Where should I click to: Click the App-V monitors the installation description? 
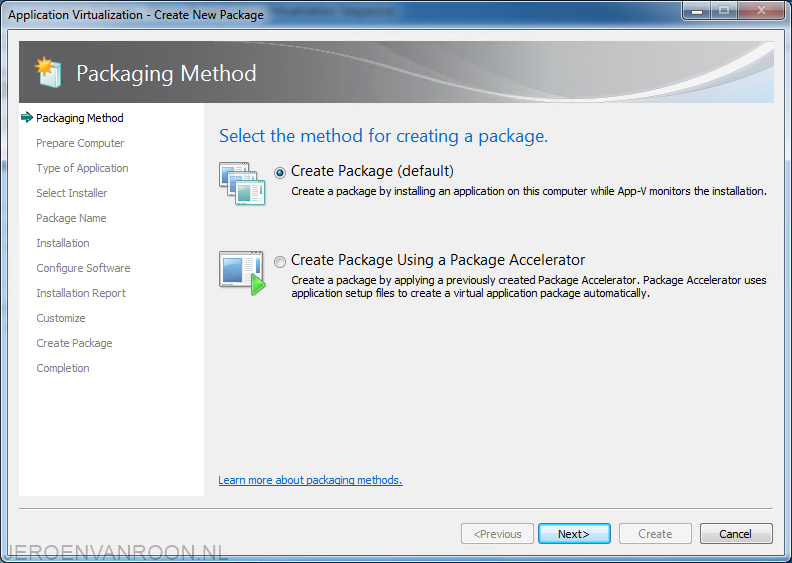coord(529,191)
